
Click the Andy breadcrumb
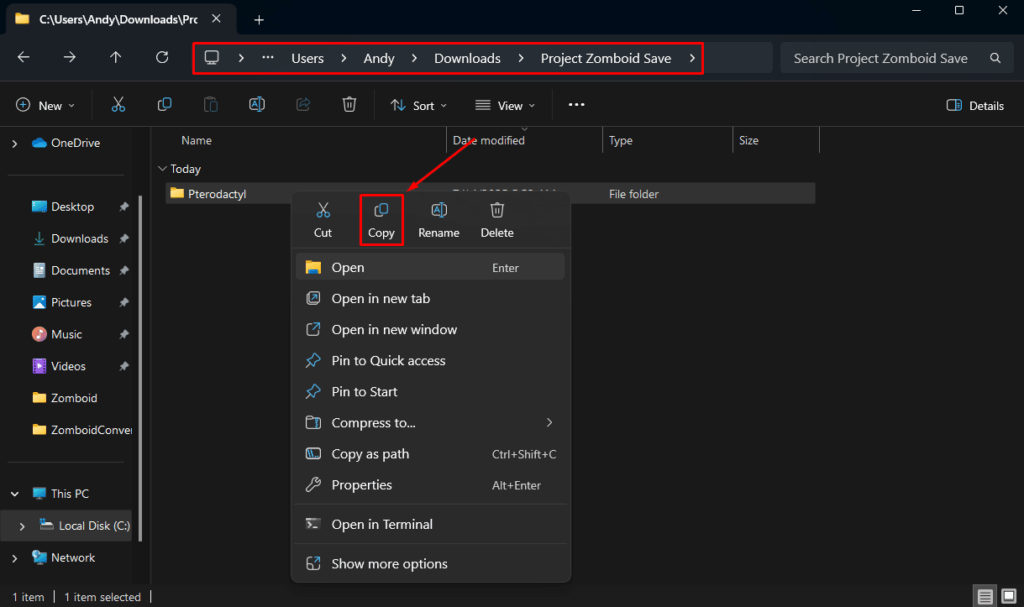[379, 58]
